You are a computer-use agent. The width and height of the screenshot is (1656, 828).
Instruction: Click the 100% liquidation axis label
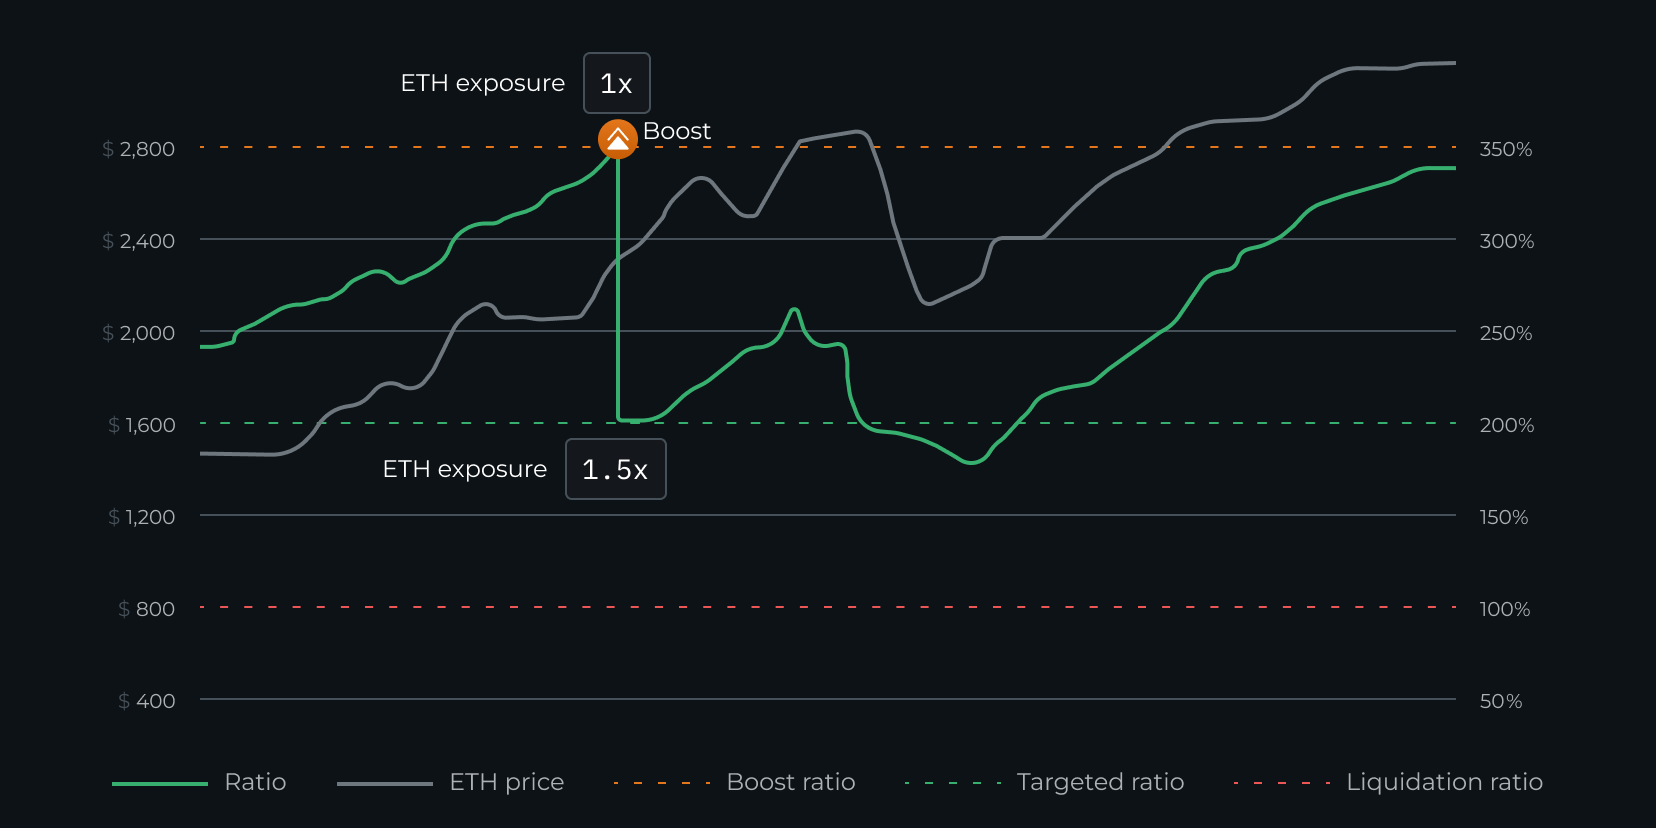[x=1504, y=609]
